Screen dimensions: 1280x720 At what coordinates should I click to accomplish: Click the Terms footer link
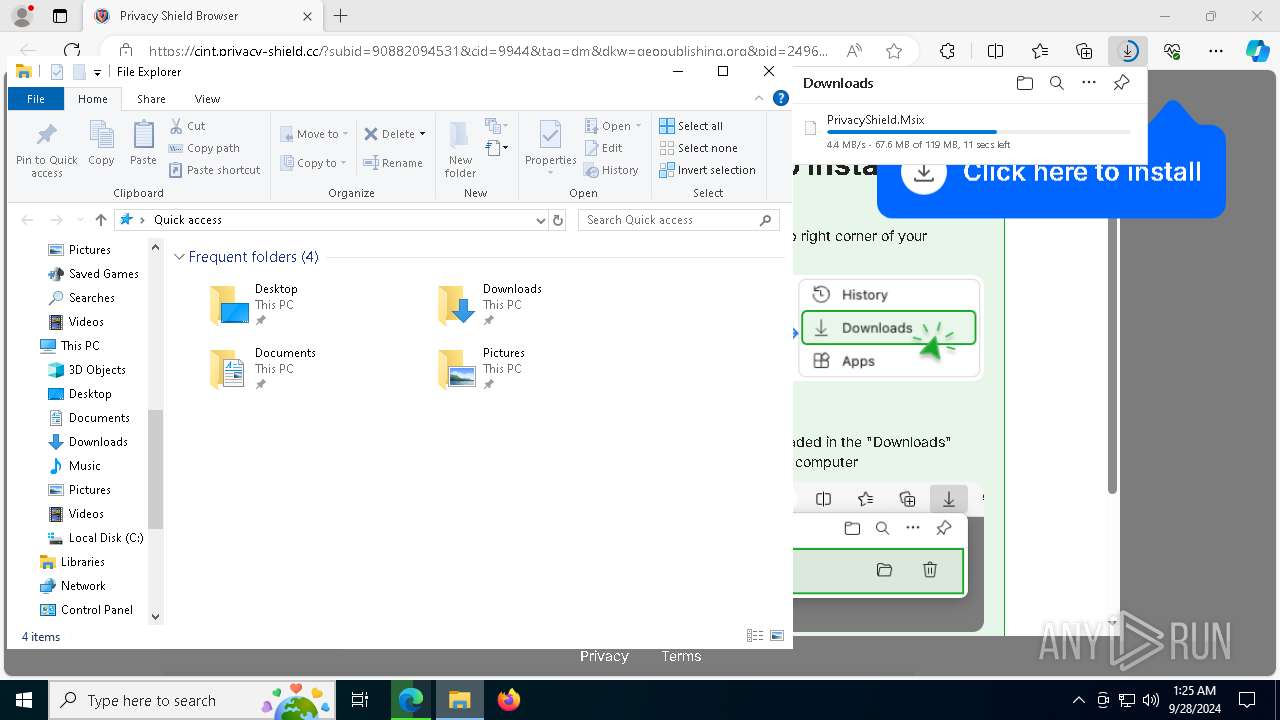681,656
